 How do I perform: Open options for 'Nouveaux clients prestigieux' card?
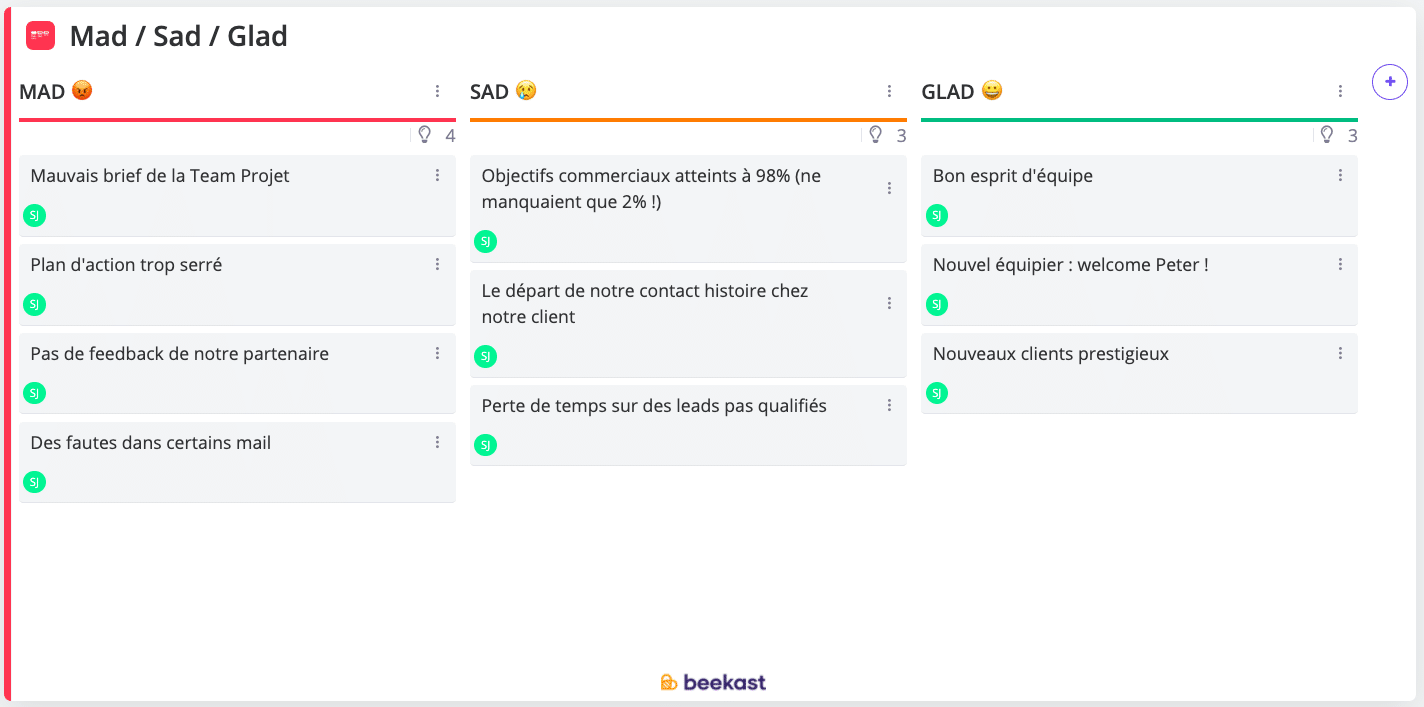[x=1340, y=354]
